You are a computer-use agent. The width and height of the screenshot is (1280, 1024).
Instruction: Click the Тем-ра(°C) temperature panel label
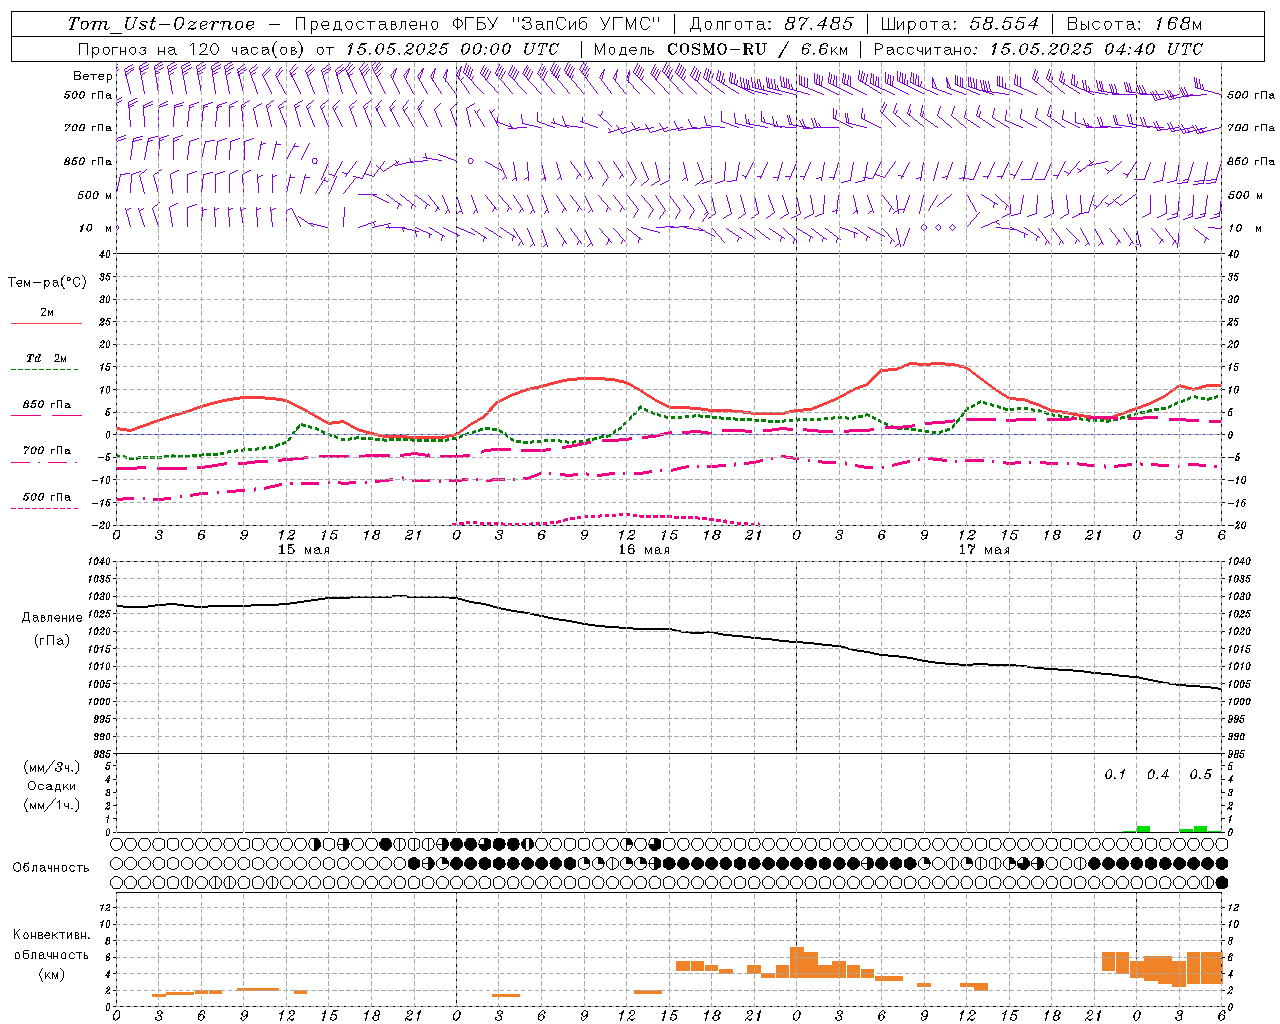click(47, 283)
